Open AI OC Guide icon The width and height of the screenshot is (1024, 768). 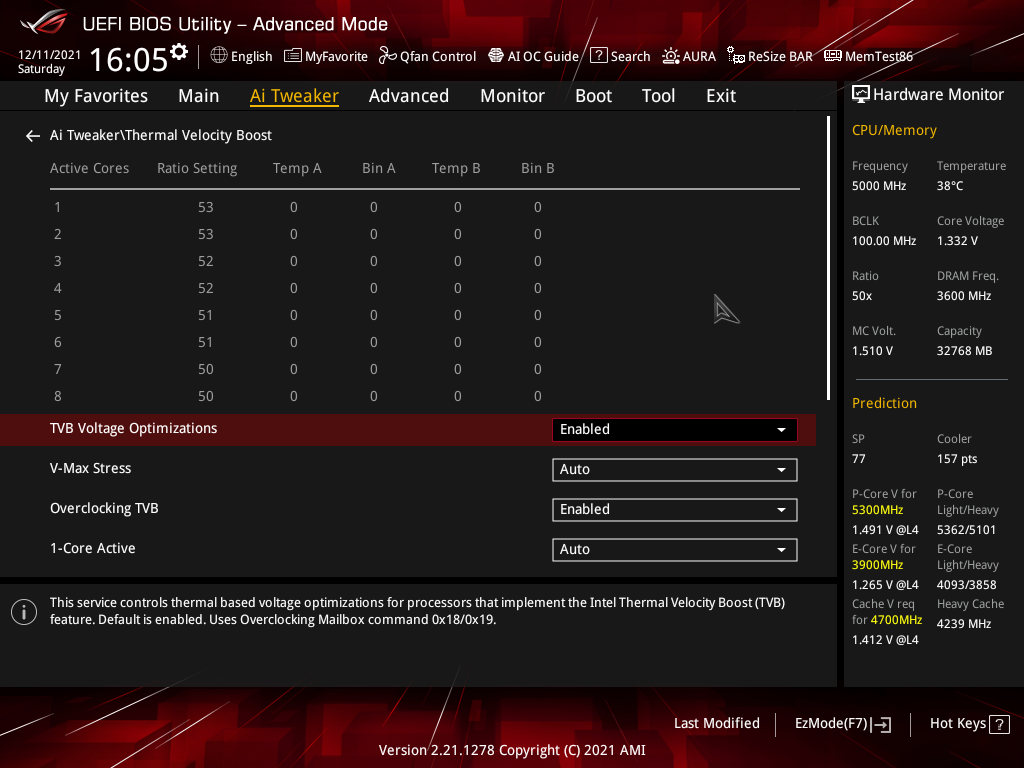[x=496, y=56]
